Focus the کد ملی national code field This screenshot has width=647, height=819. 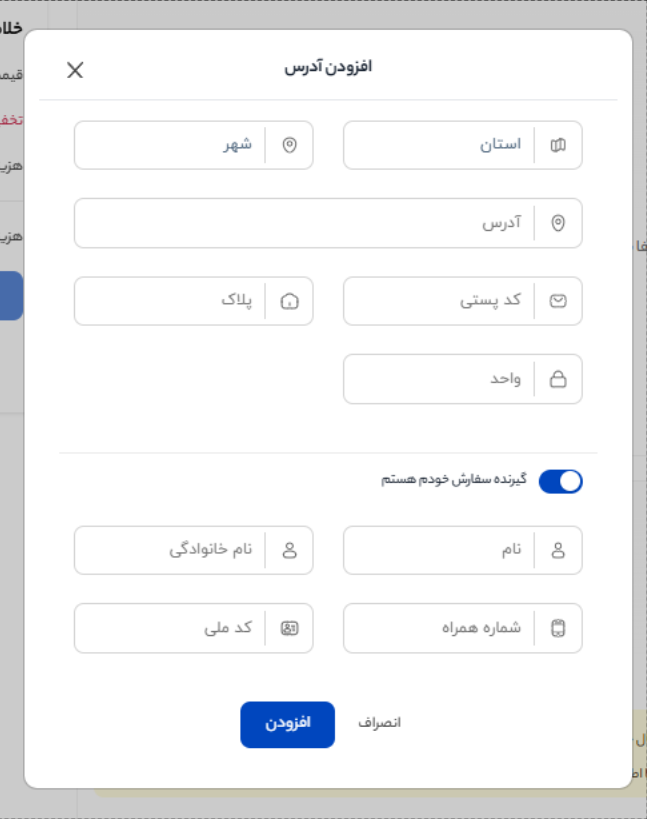pyautogui.click(x=194, y=628)
